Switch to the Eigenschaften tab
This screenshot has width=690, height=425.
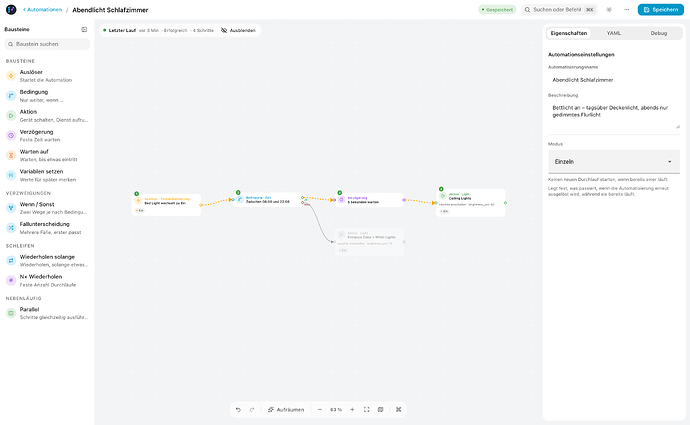(x=569, y=33)
